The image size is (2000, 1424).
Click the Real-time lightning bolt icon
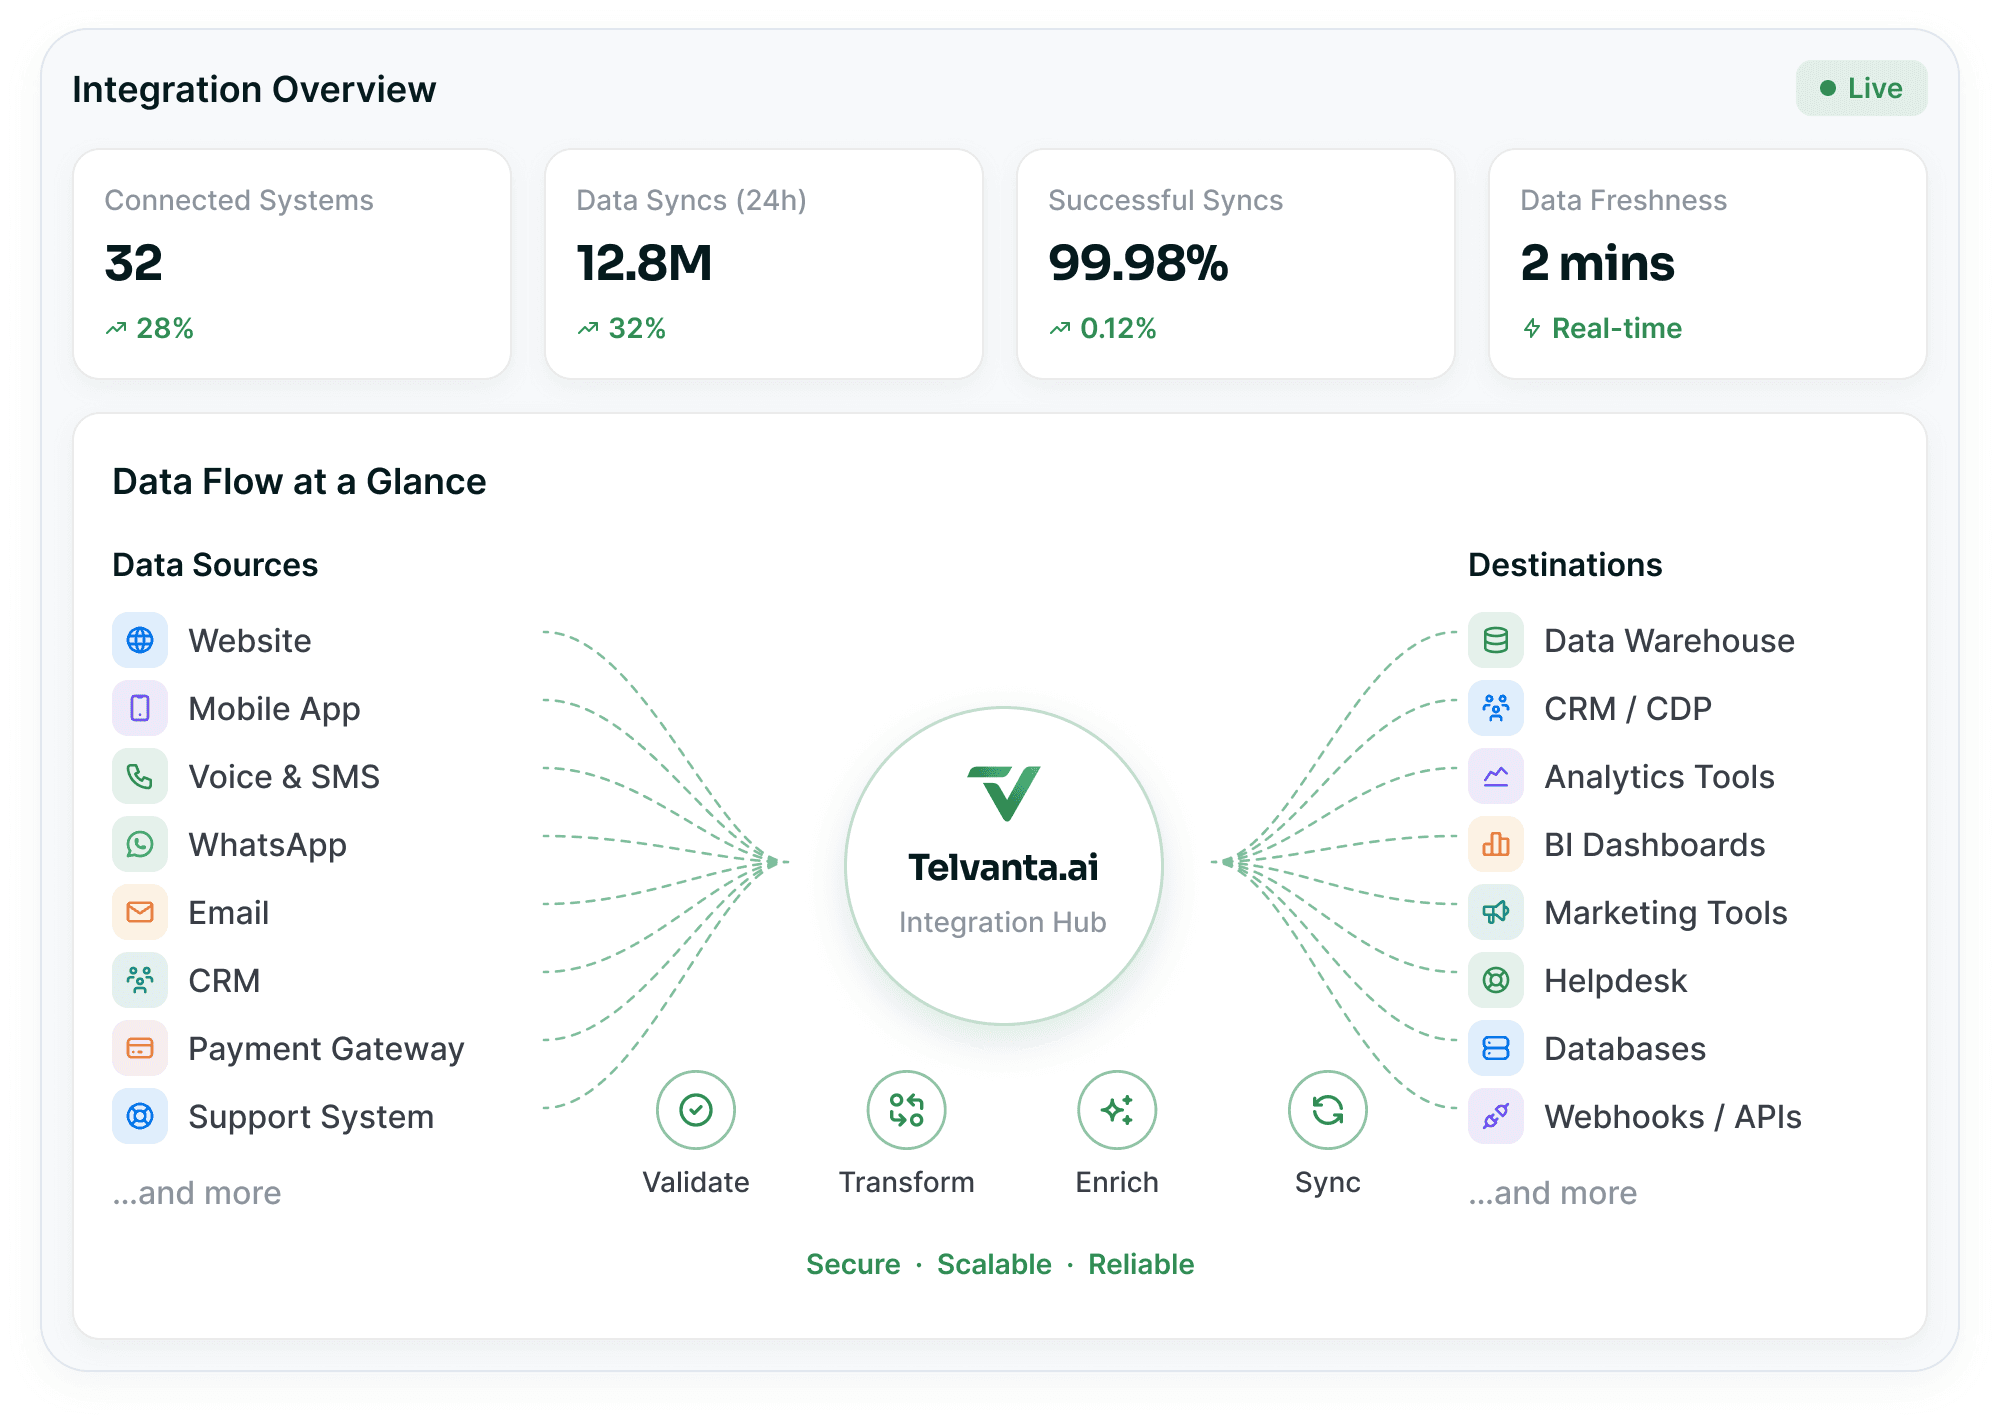pos(1532,328)
